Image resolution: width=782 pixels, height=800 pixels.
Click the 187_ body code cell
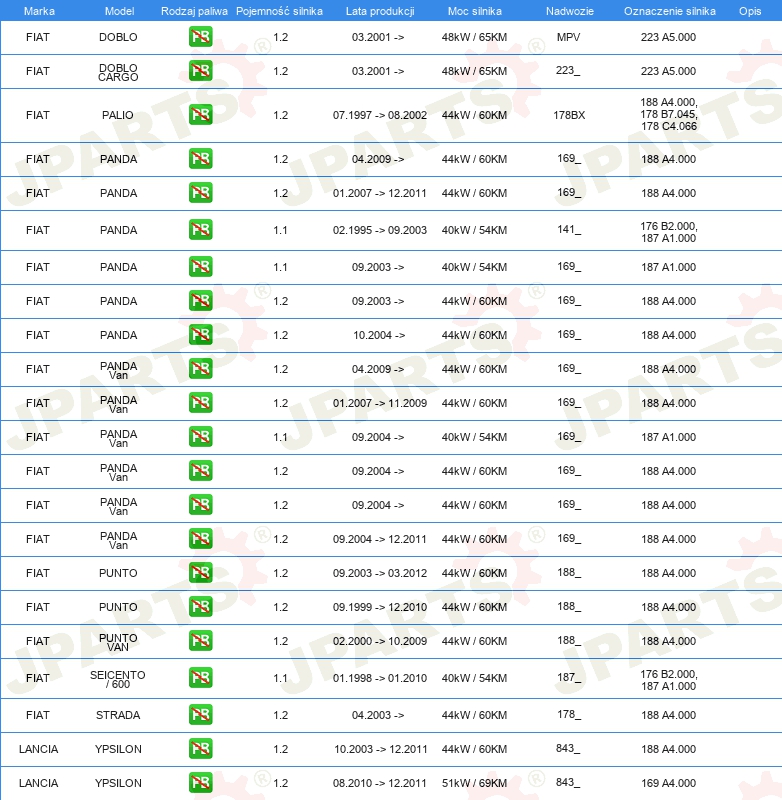(569, 678)
